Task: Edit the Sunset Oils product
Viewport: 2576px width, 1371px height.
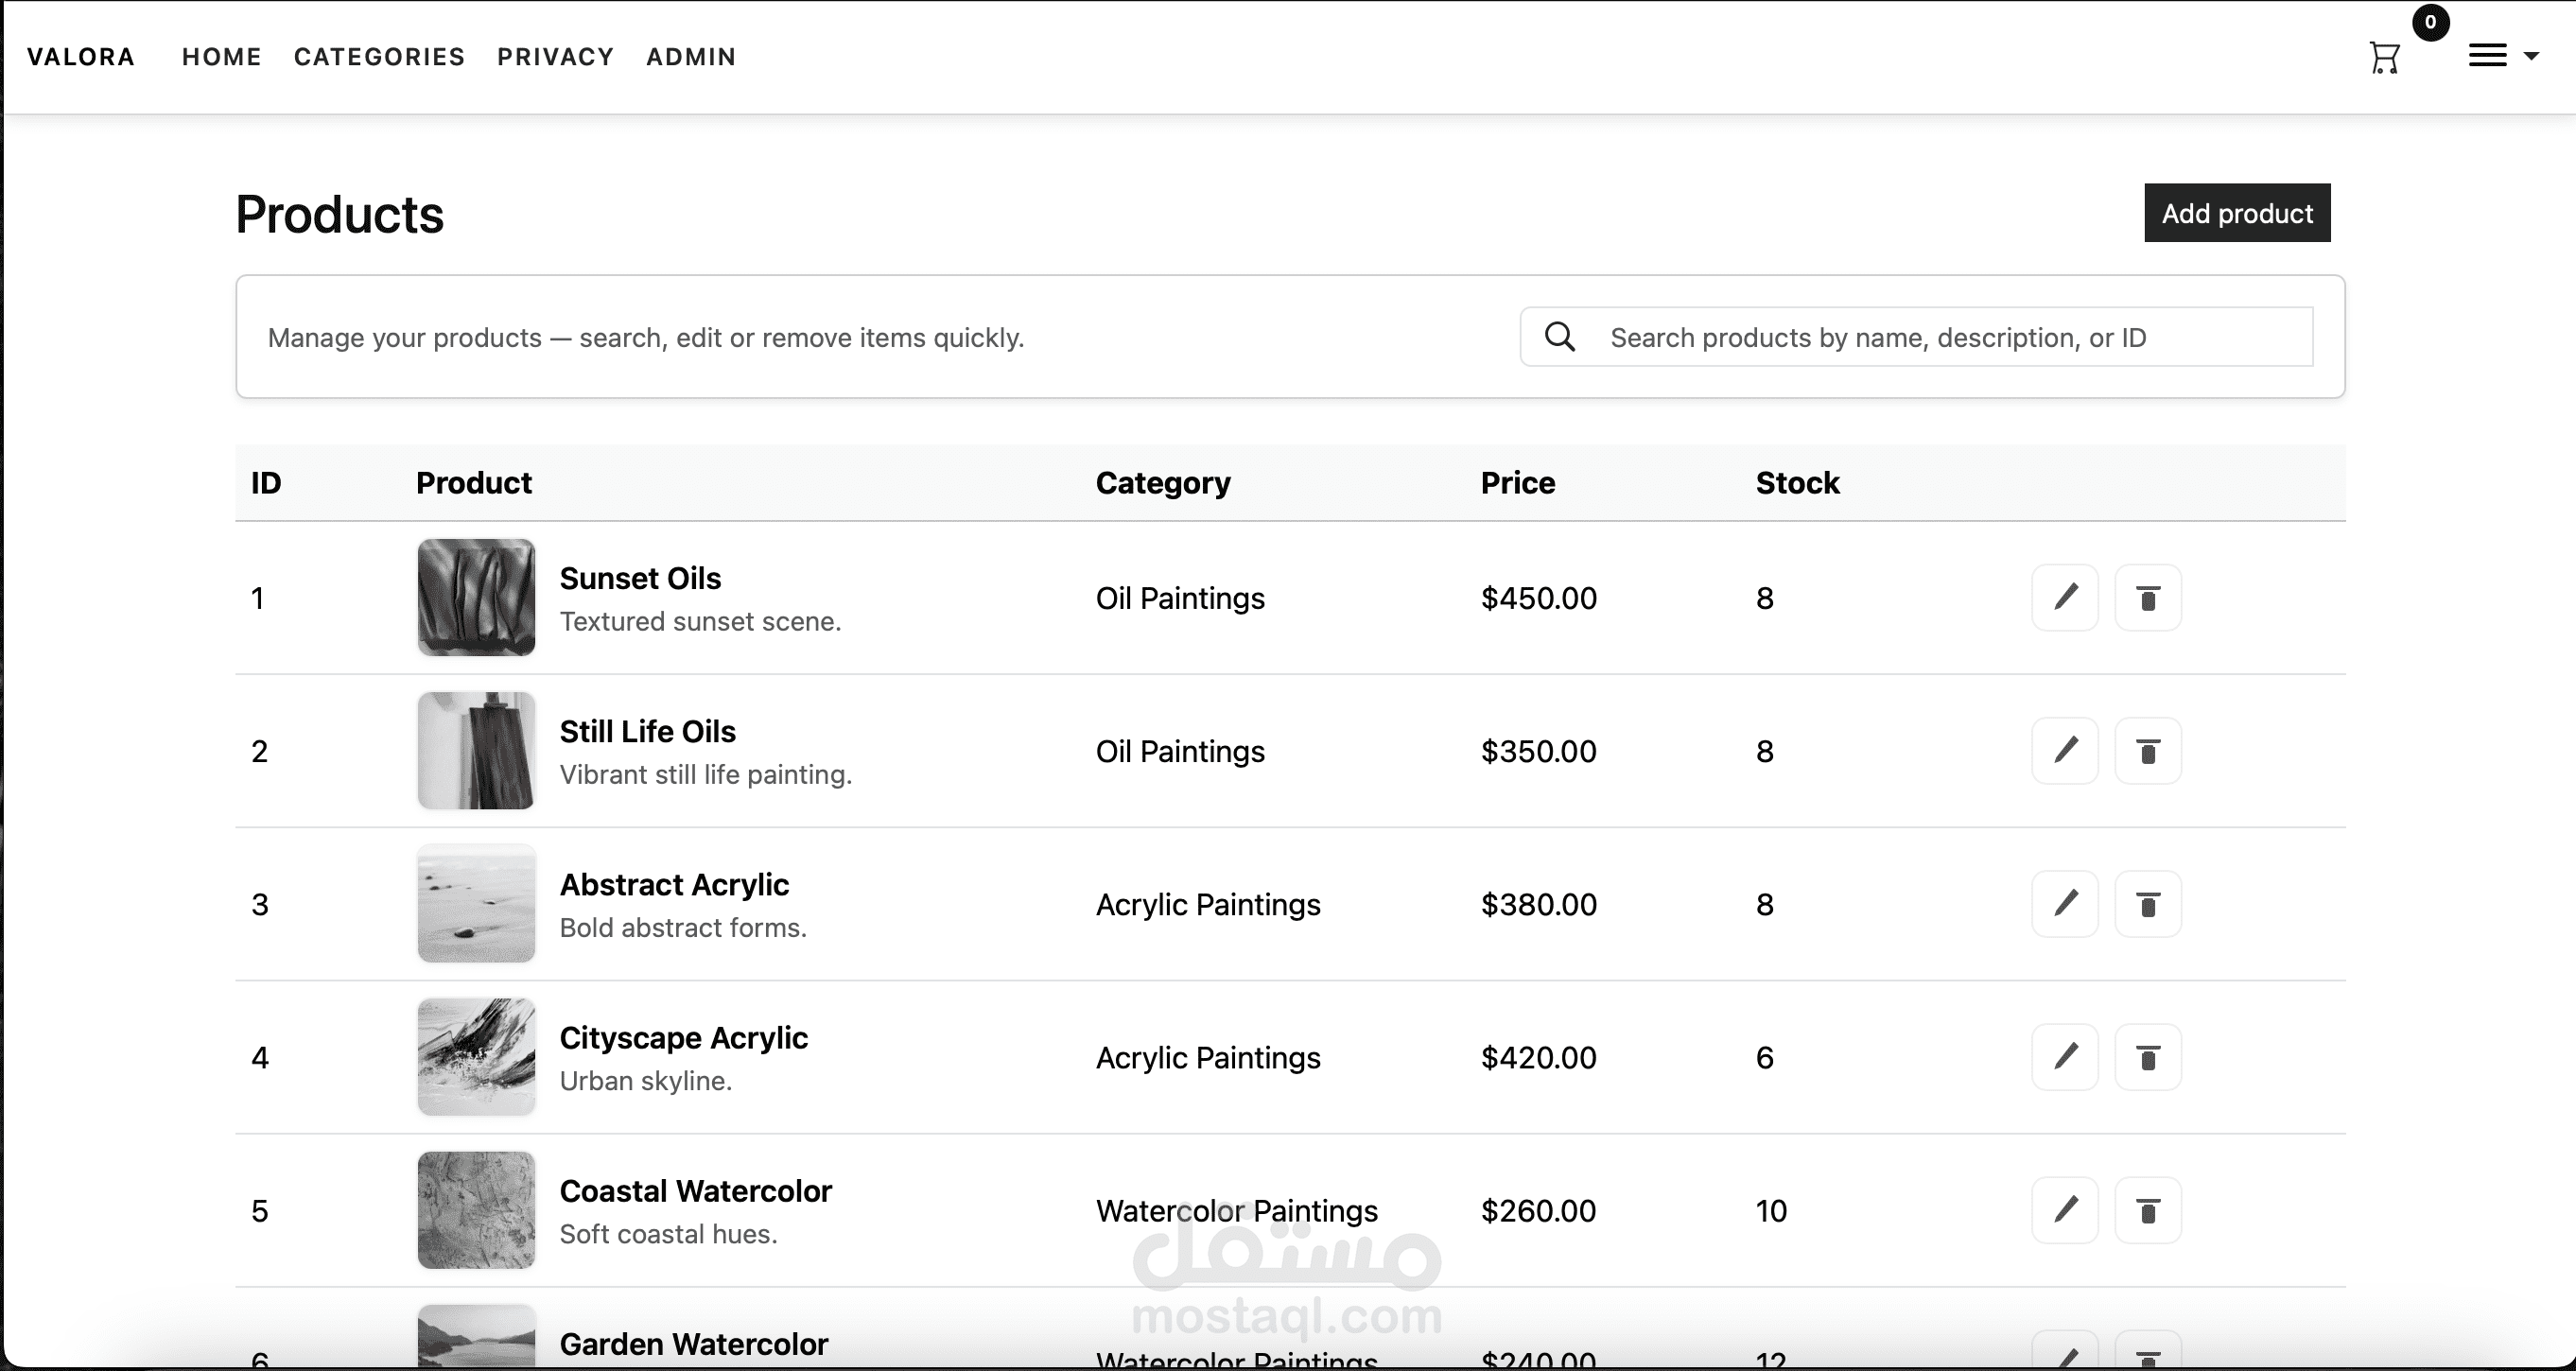Action: click(2065, 598)
